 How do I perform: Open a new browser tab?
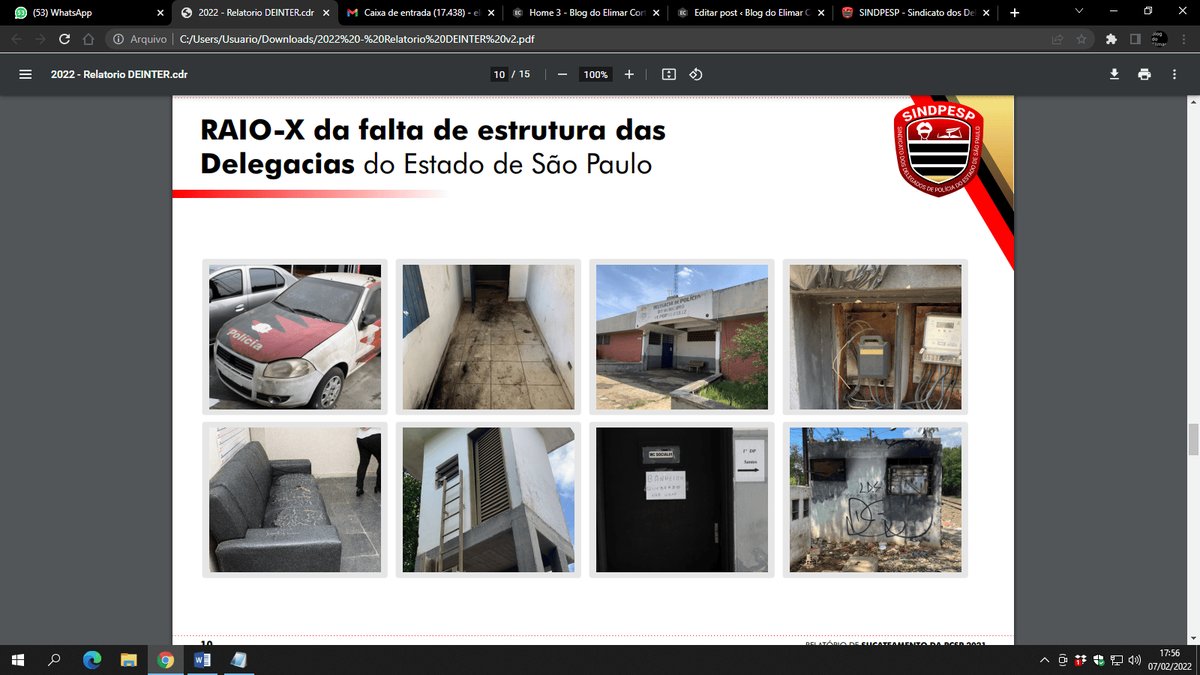(x=1015, y=13)
